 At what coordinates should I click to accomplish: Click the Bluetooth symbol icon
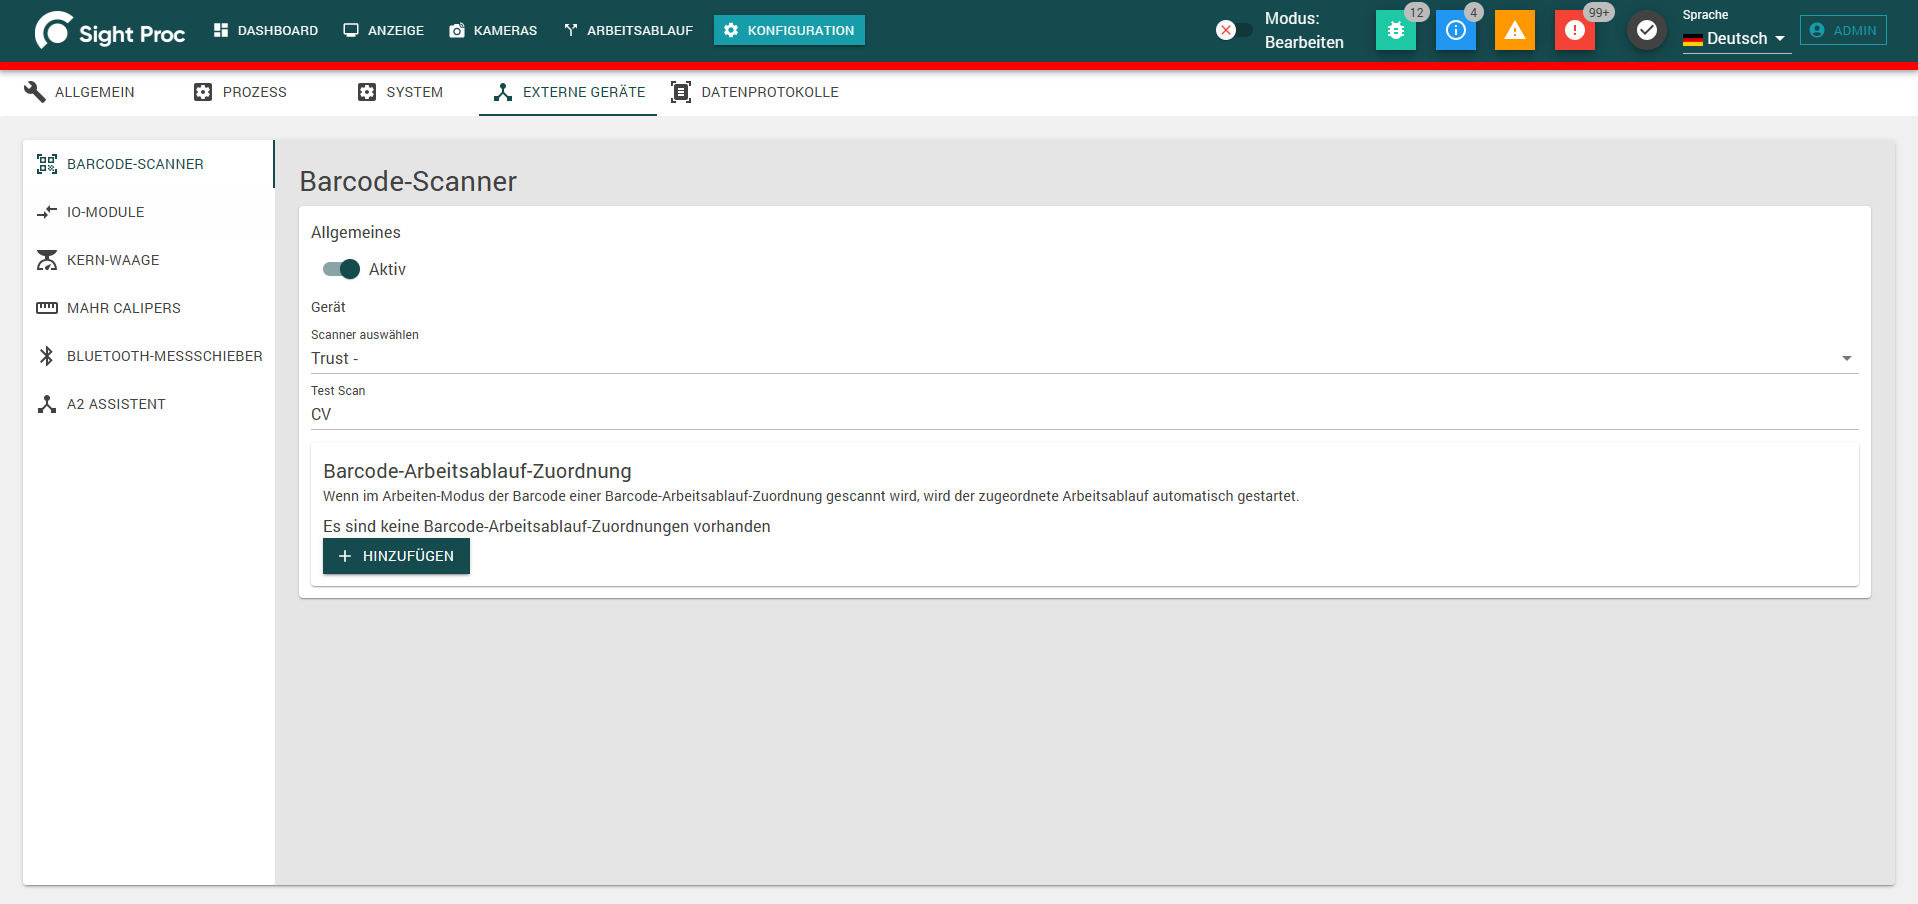pyautogui.click(x=47, y=356)
